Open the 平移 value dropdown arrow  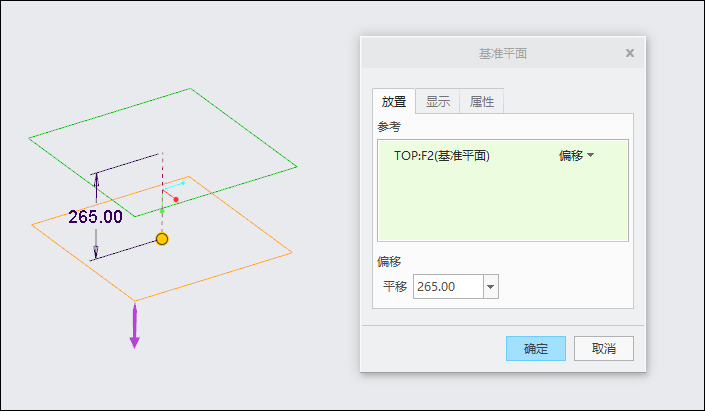click(x=490, y=287)
